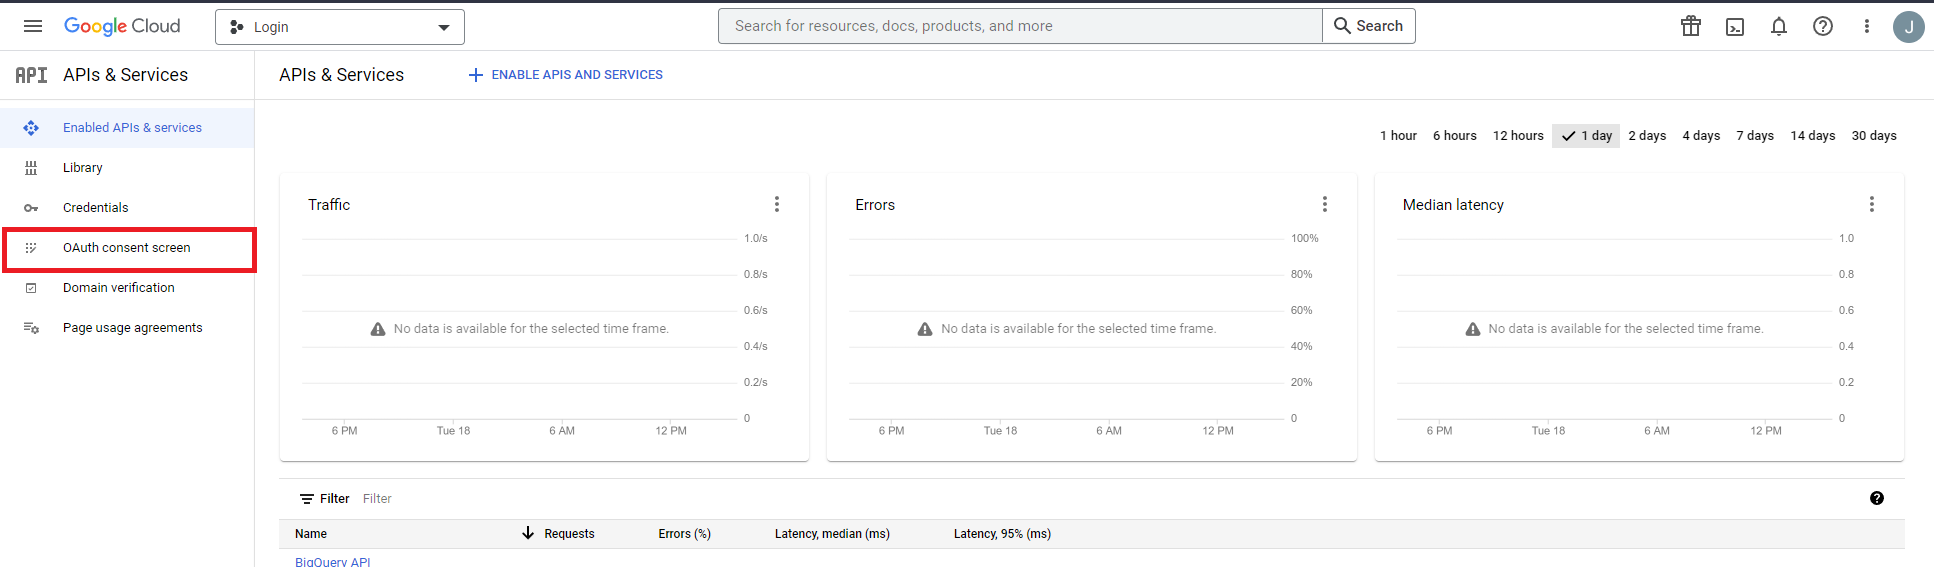1934x567 pixels.
Task: Open the Median latency chart options menu
Action: coord(1872,204)
